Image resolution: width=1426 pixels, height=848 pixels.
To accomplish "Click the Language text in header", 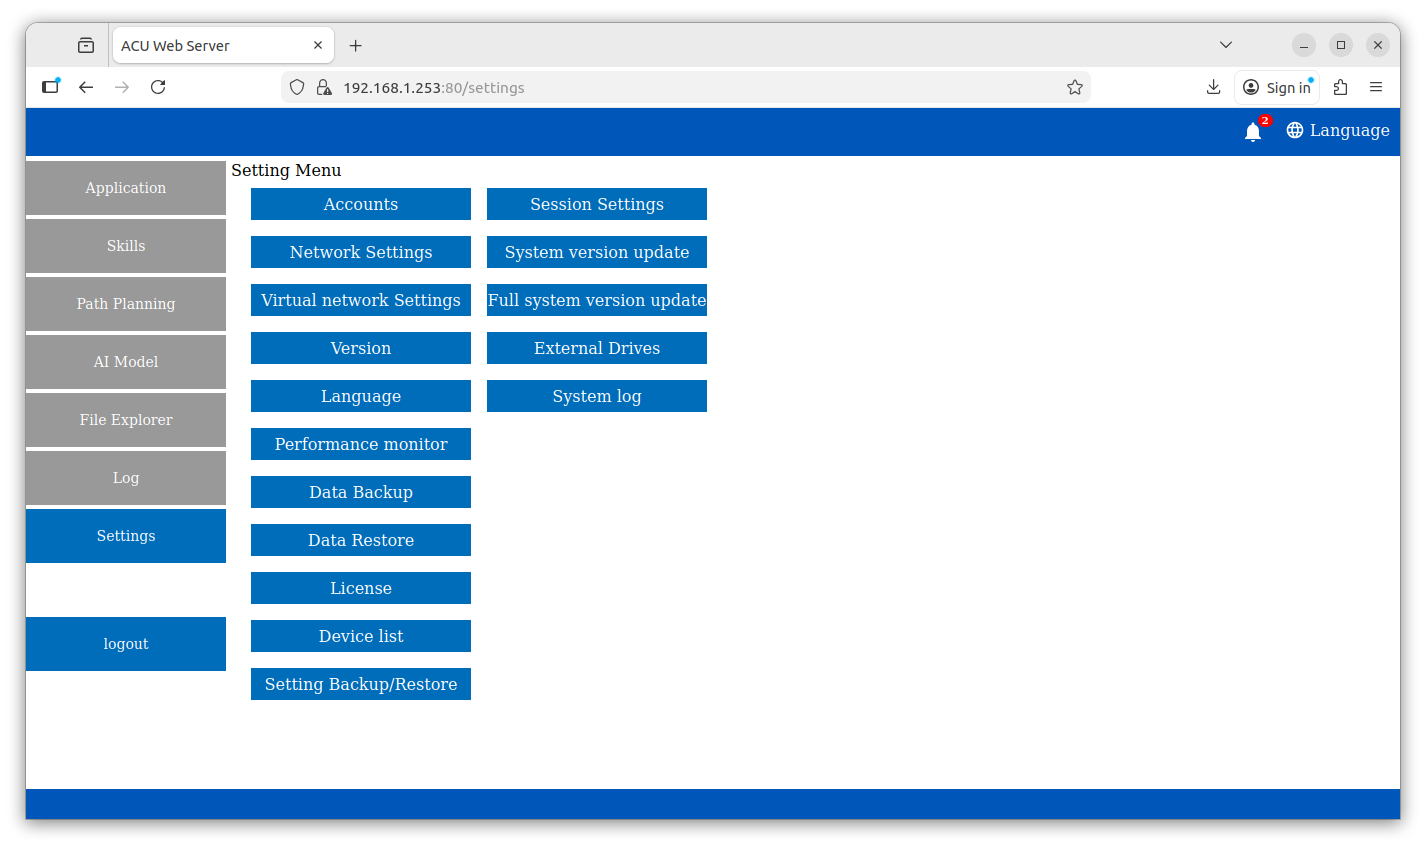I will coord(1349,130).
